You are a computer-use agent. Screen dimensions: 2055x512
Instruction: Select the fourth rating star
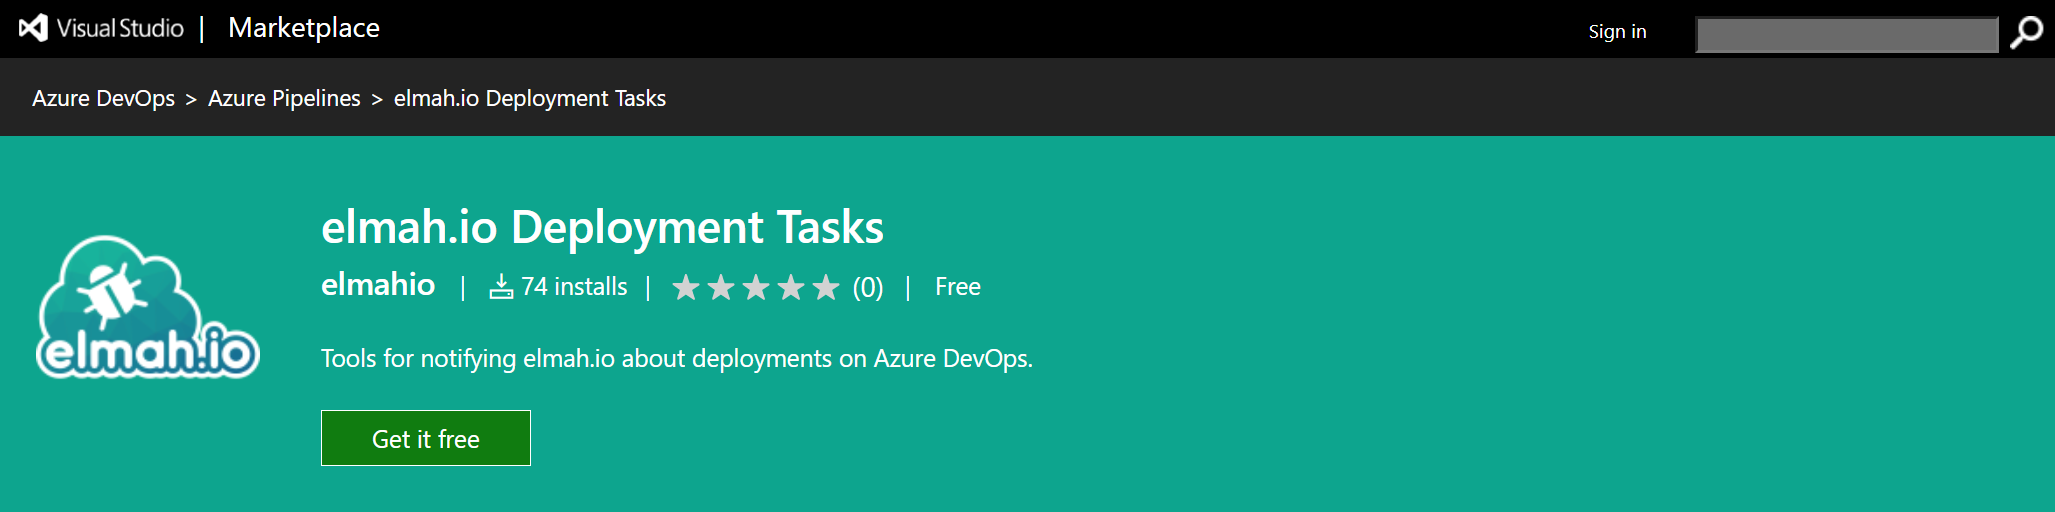point(791,288)
